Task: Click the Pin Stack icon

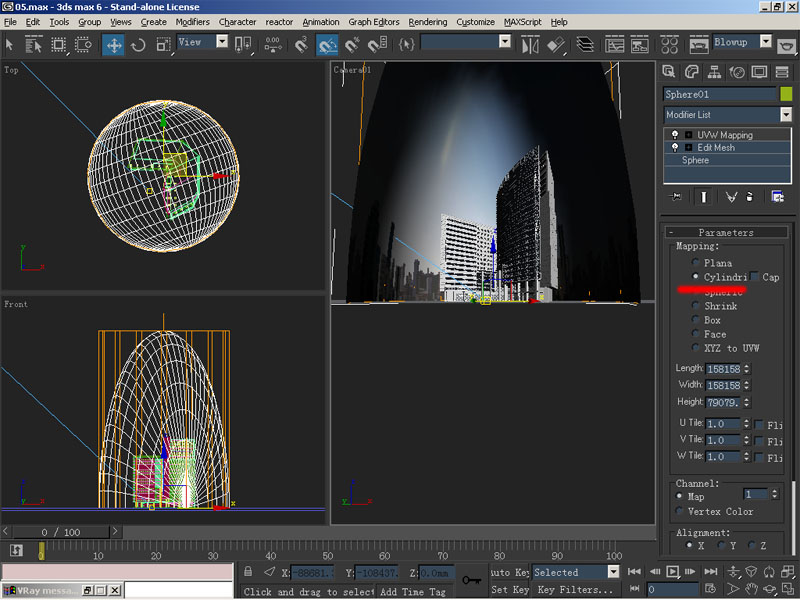Action: (x=677, y=197)
